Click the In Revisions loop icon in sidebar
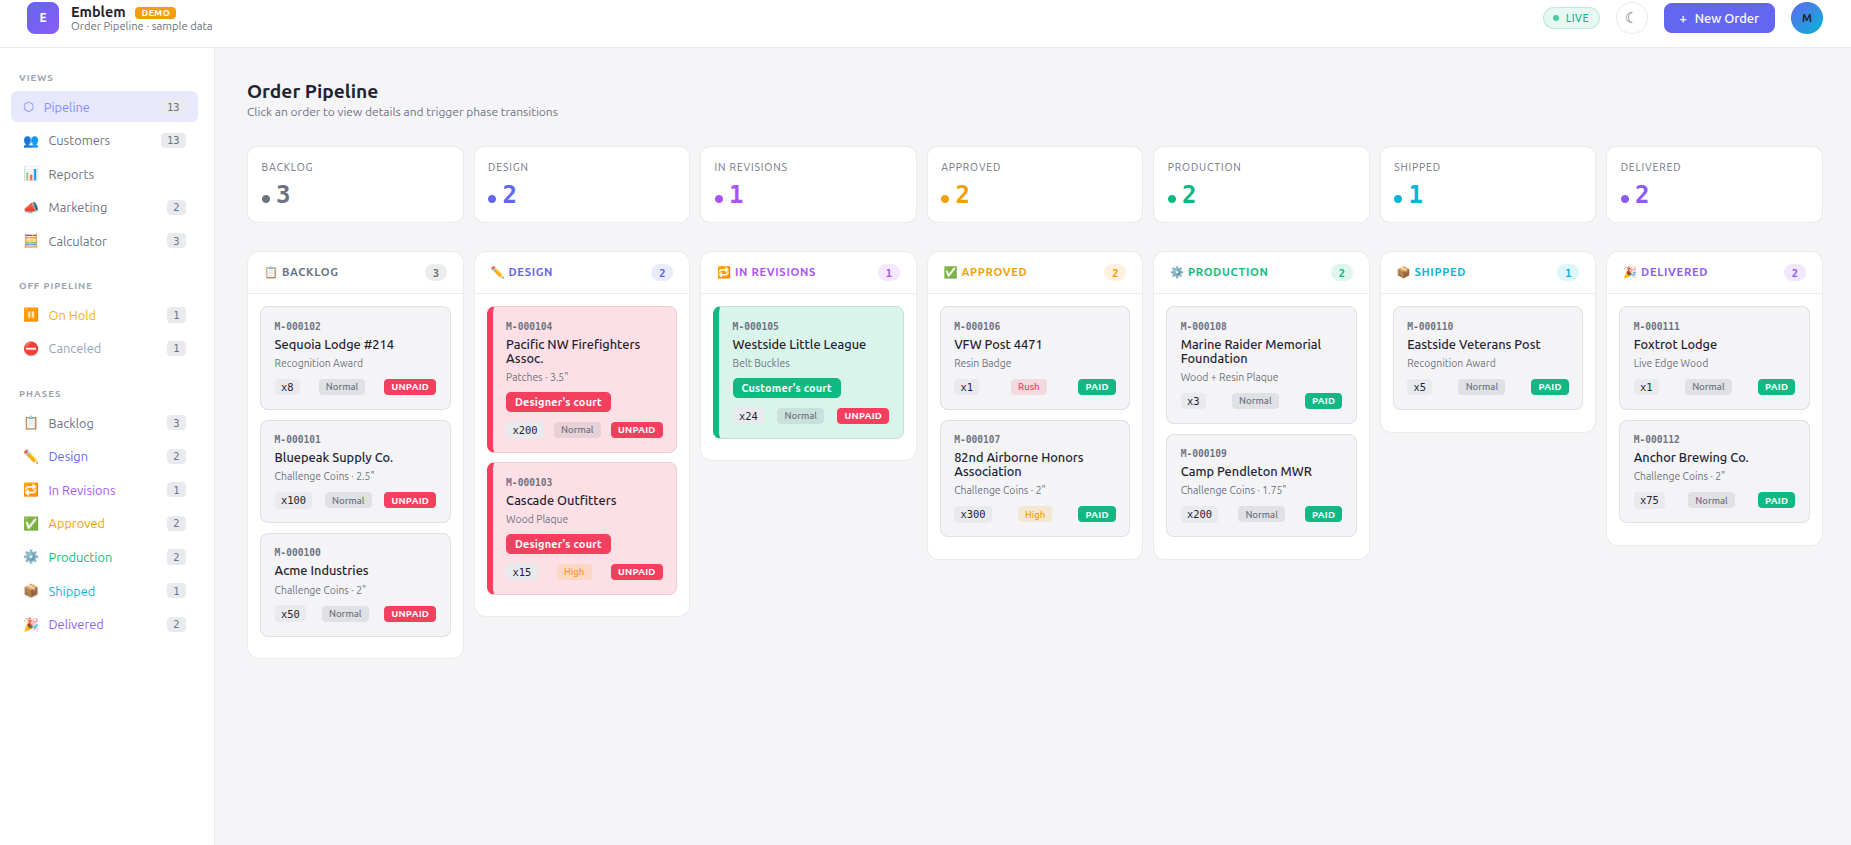 (31, 490)
